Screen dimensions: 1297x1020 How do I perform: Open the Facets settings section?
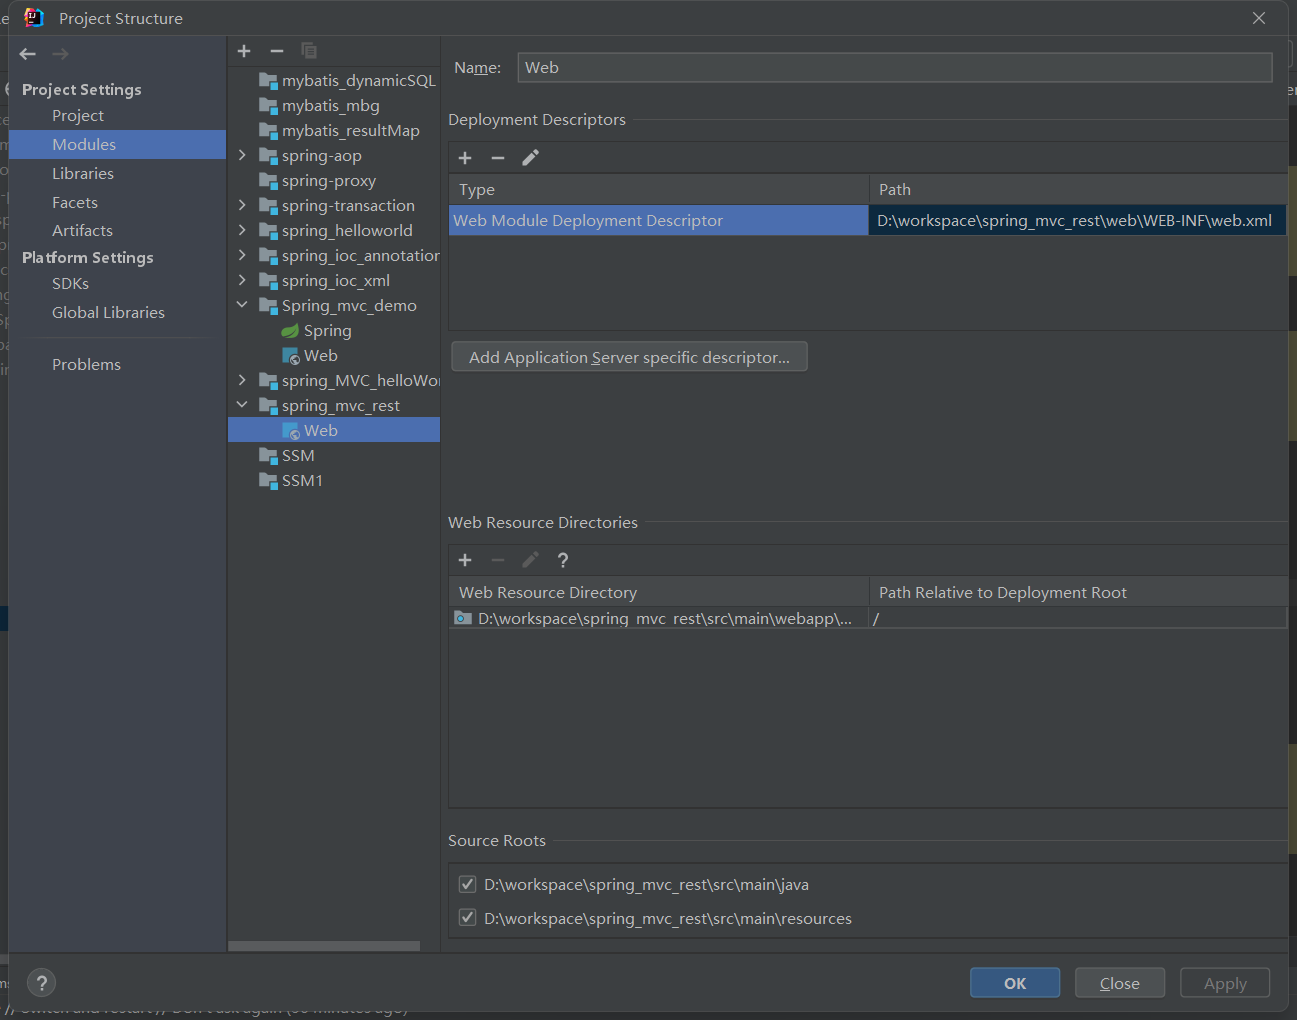(75, 203)
